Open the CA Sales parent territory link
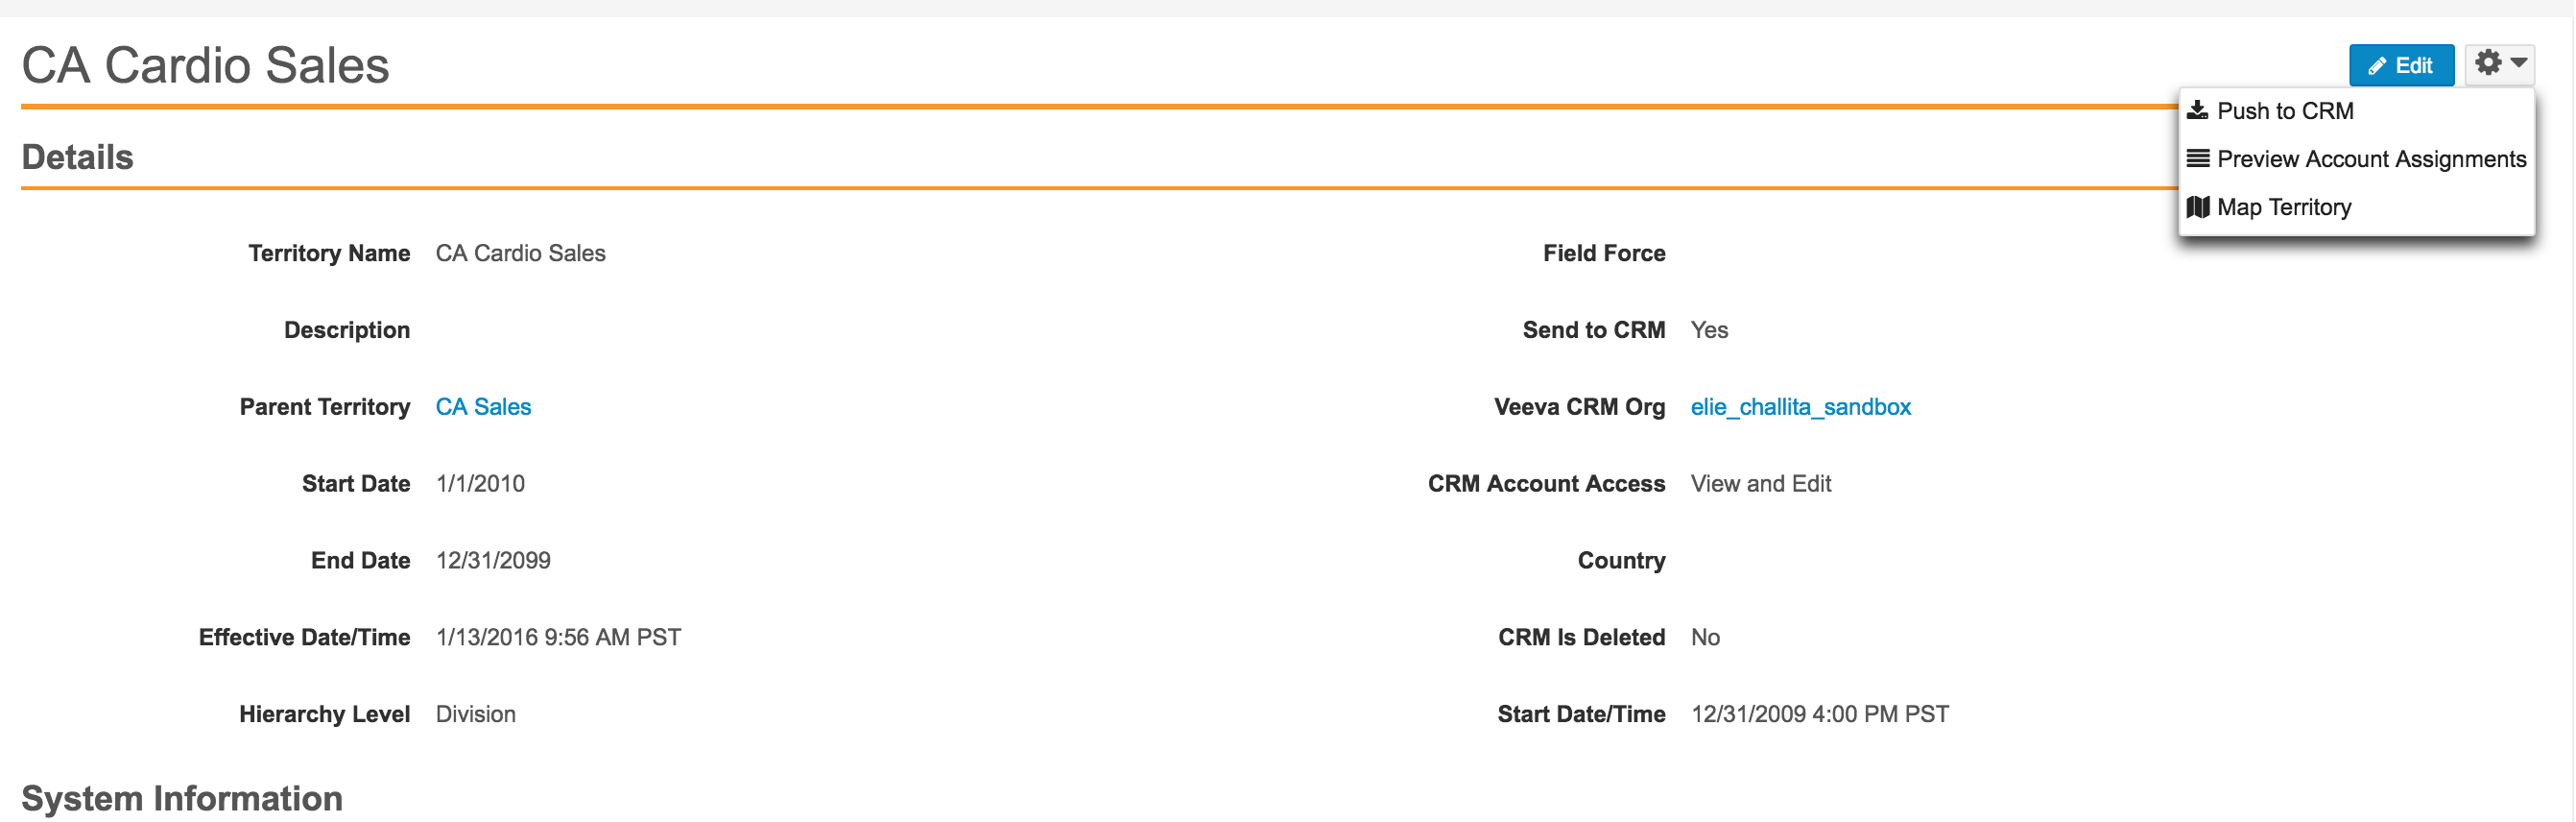2576x822 pixels. 483,407
